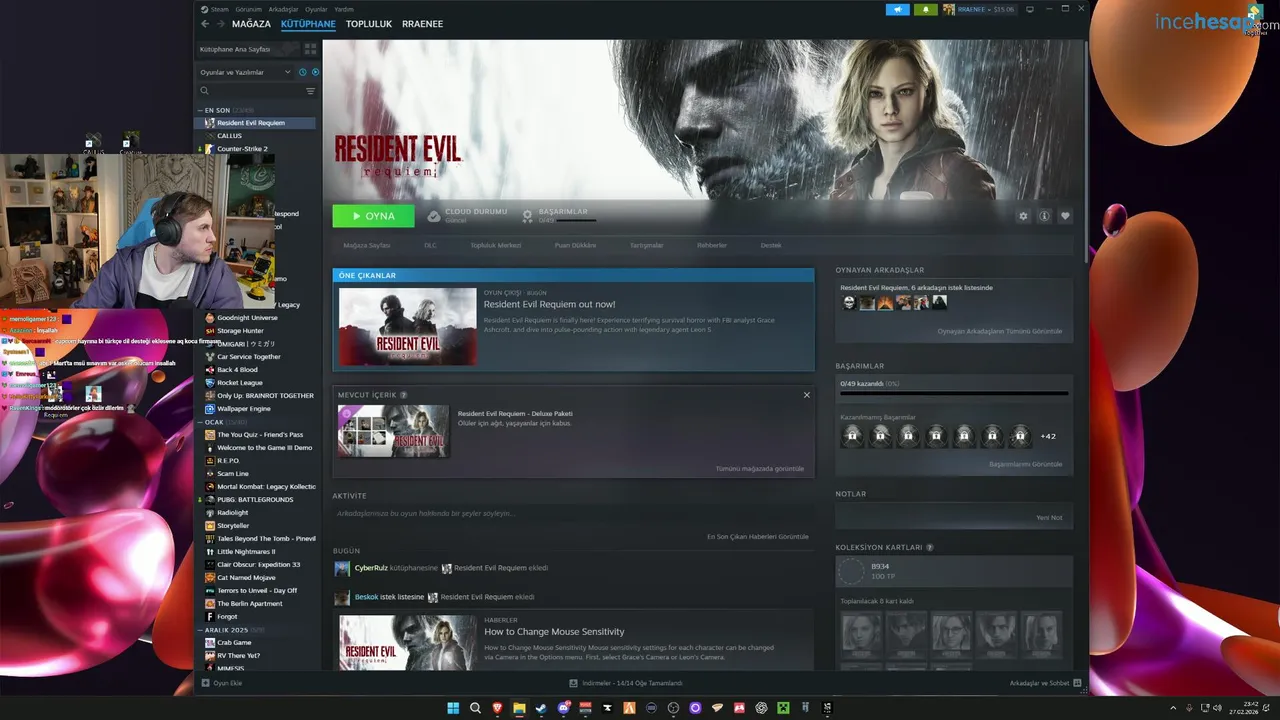Viewport: 1280px width, 720px height.
Task: Go forward with the right arrow
Action: pos(220,23)
